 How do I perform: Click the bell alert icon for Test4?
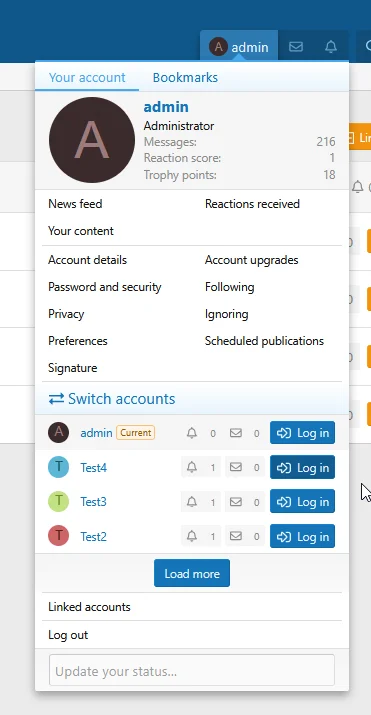192,467
